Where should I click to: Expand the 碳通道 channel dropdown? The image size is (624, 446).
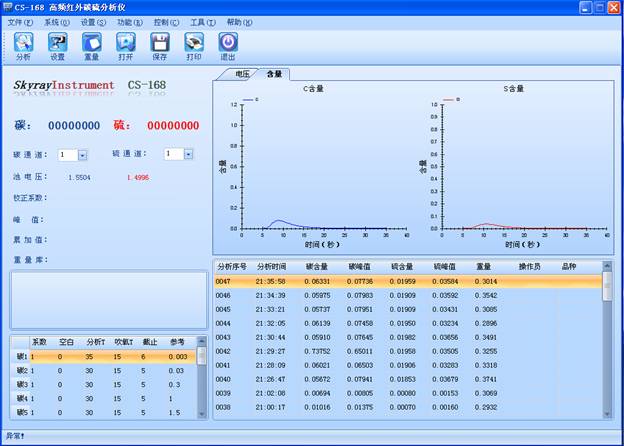coord(82,155)
